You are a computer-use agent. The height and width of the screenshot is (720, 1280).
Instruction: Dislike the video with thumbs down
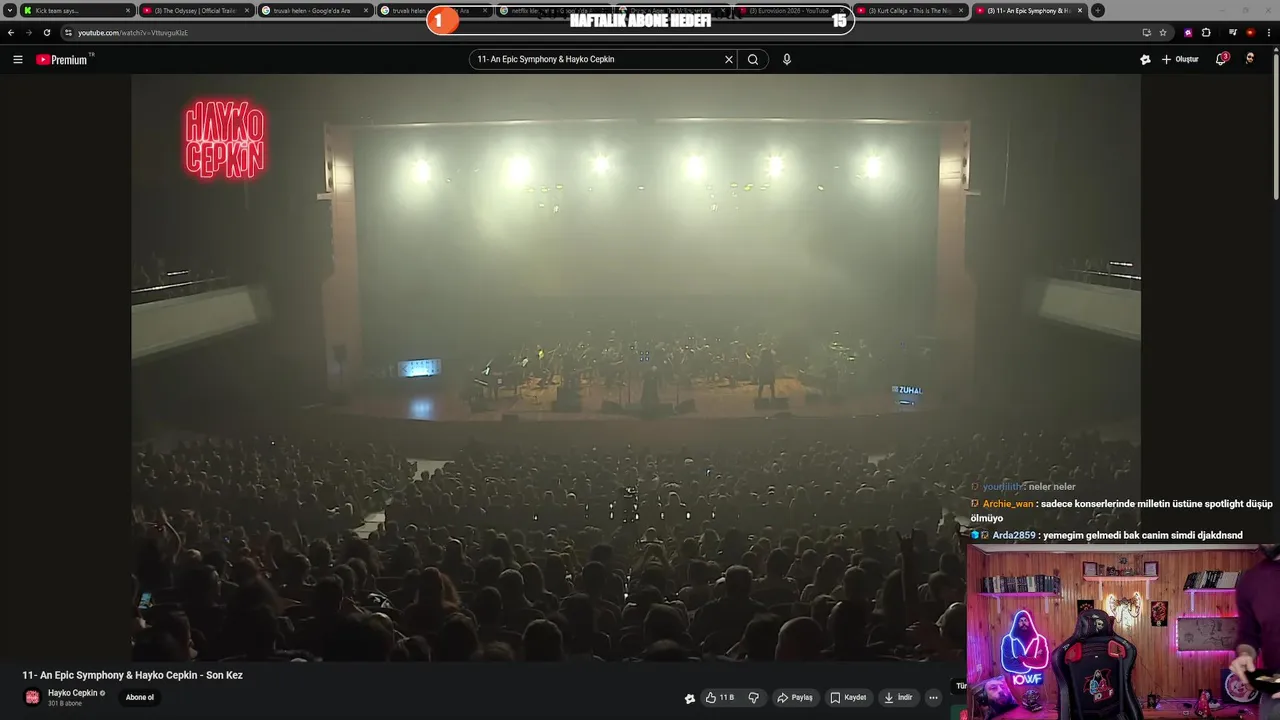[x=754, y=698]
